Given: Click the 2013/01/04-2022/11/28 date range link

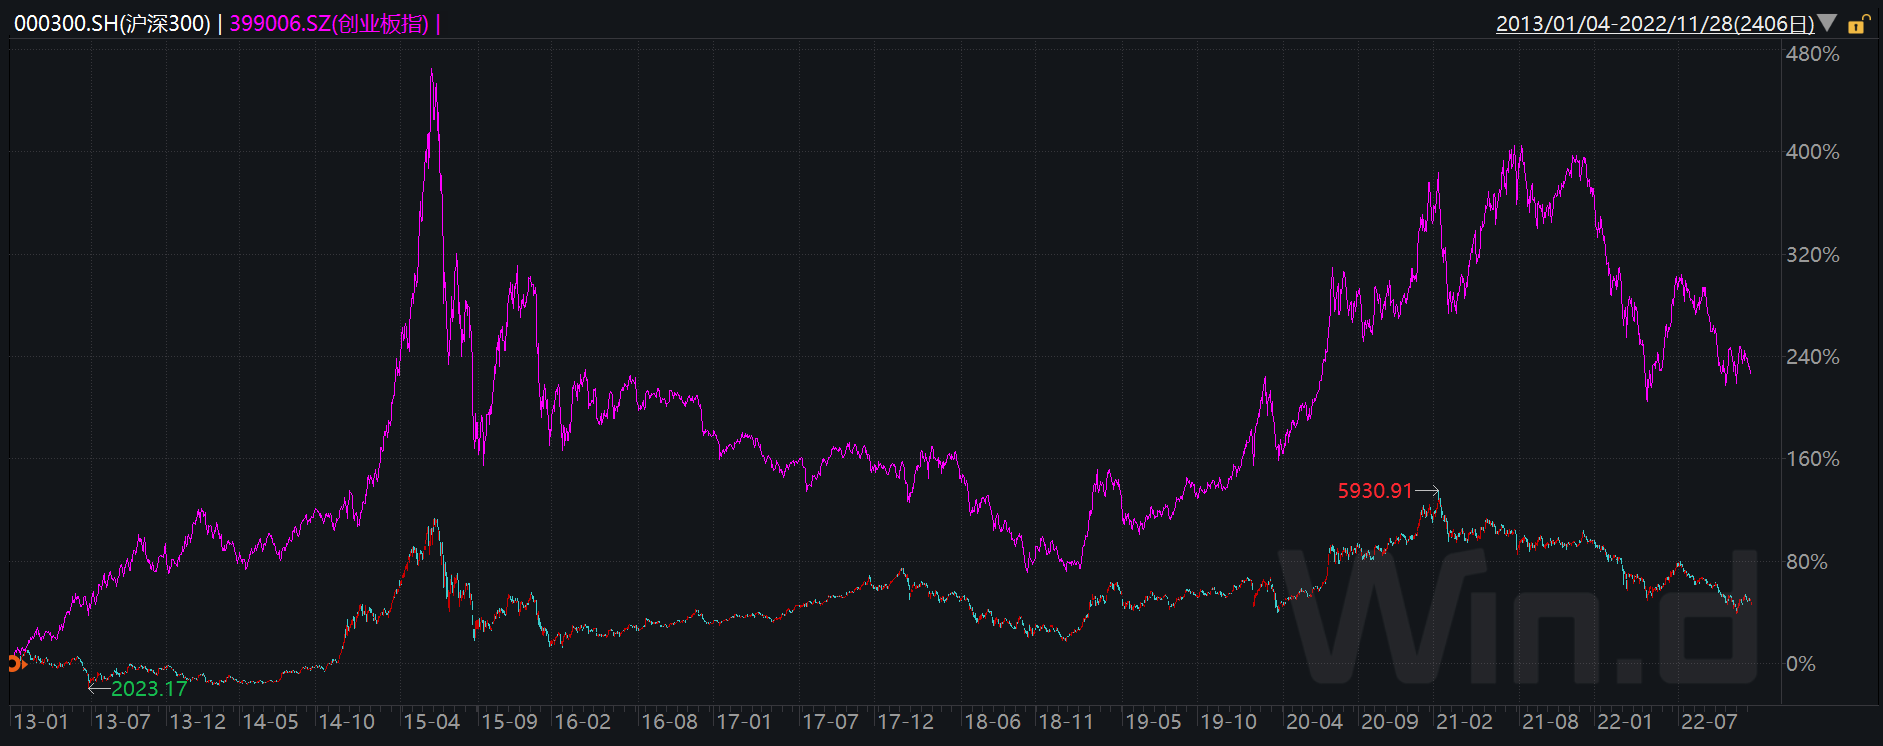Looking at the screenshot, I should [x=1654, y=24].
